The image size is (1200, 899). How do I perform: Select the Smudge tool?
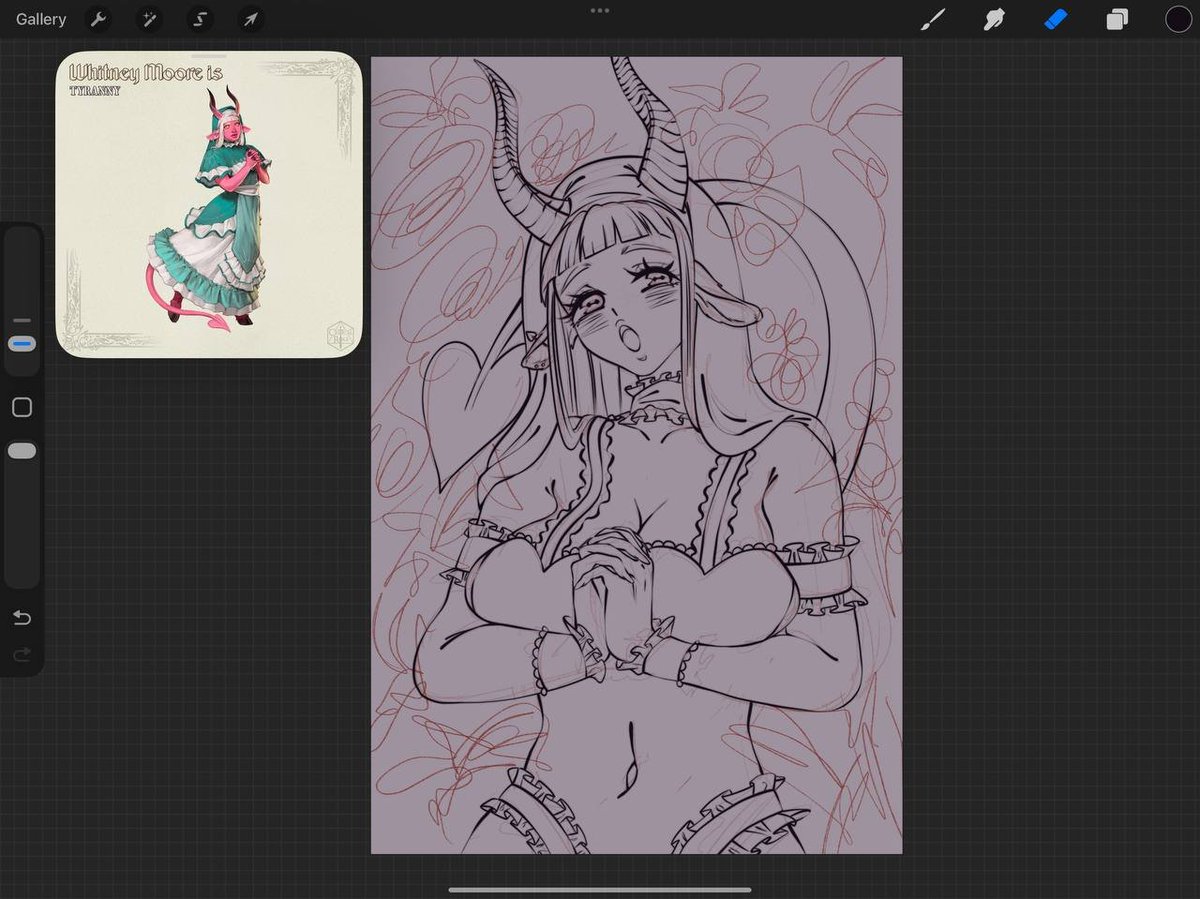coord(994,18)
